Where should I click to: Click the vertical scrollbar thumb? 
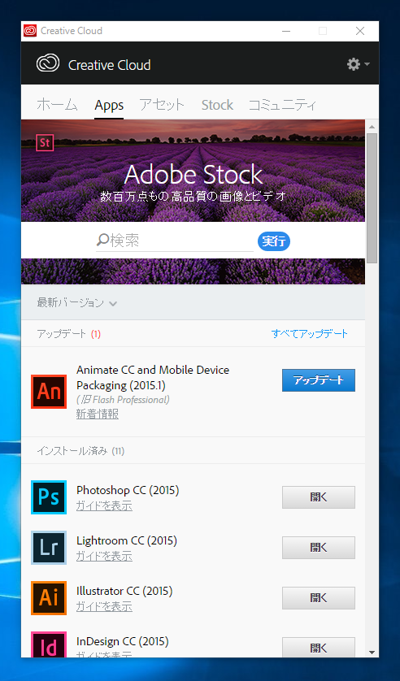click(x=372, y=198)
